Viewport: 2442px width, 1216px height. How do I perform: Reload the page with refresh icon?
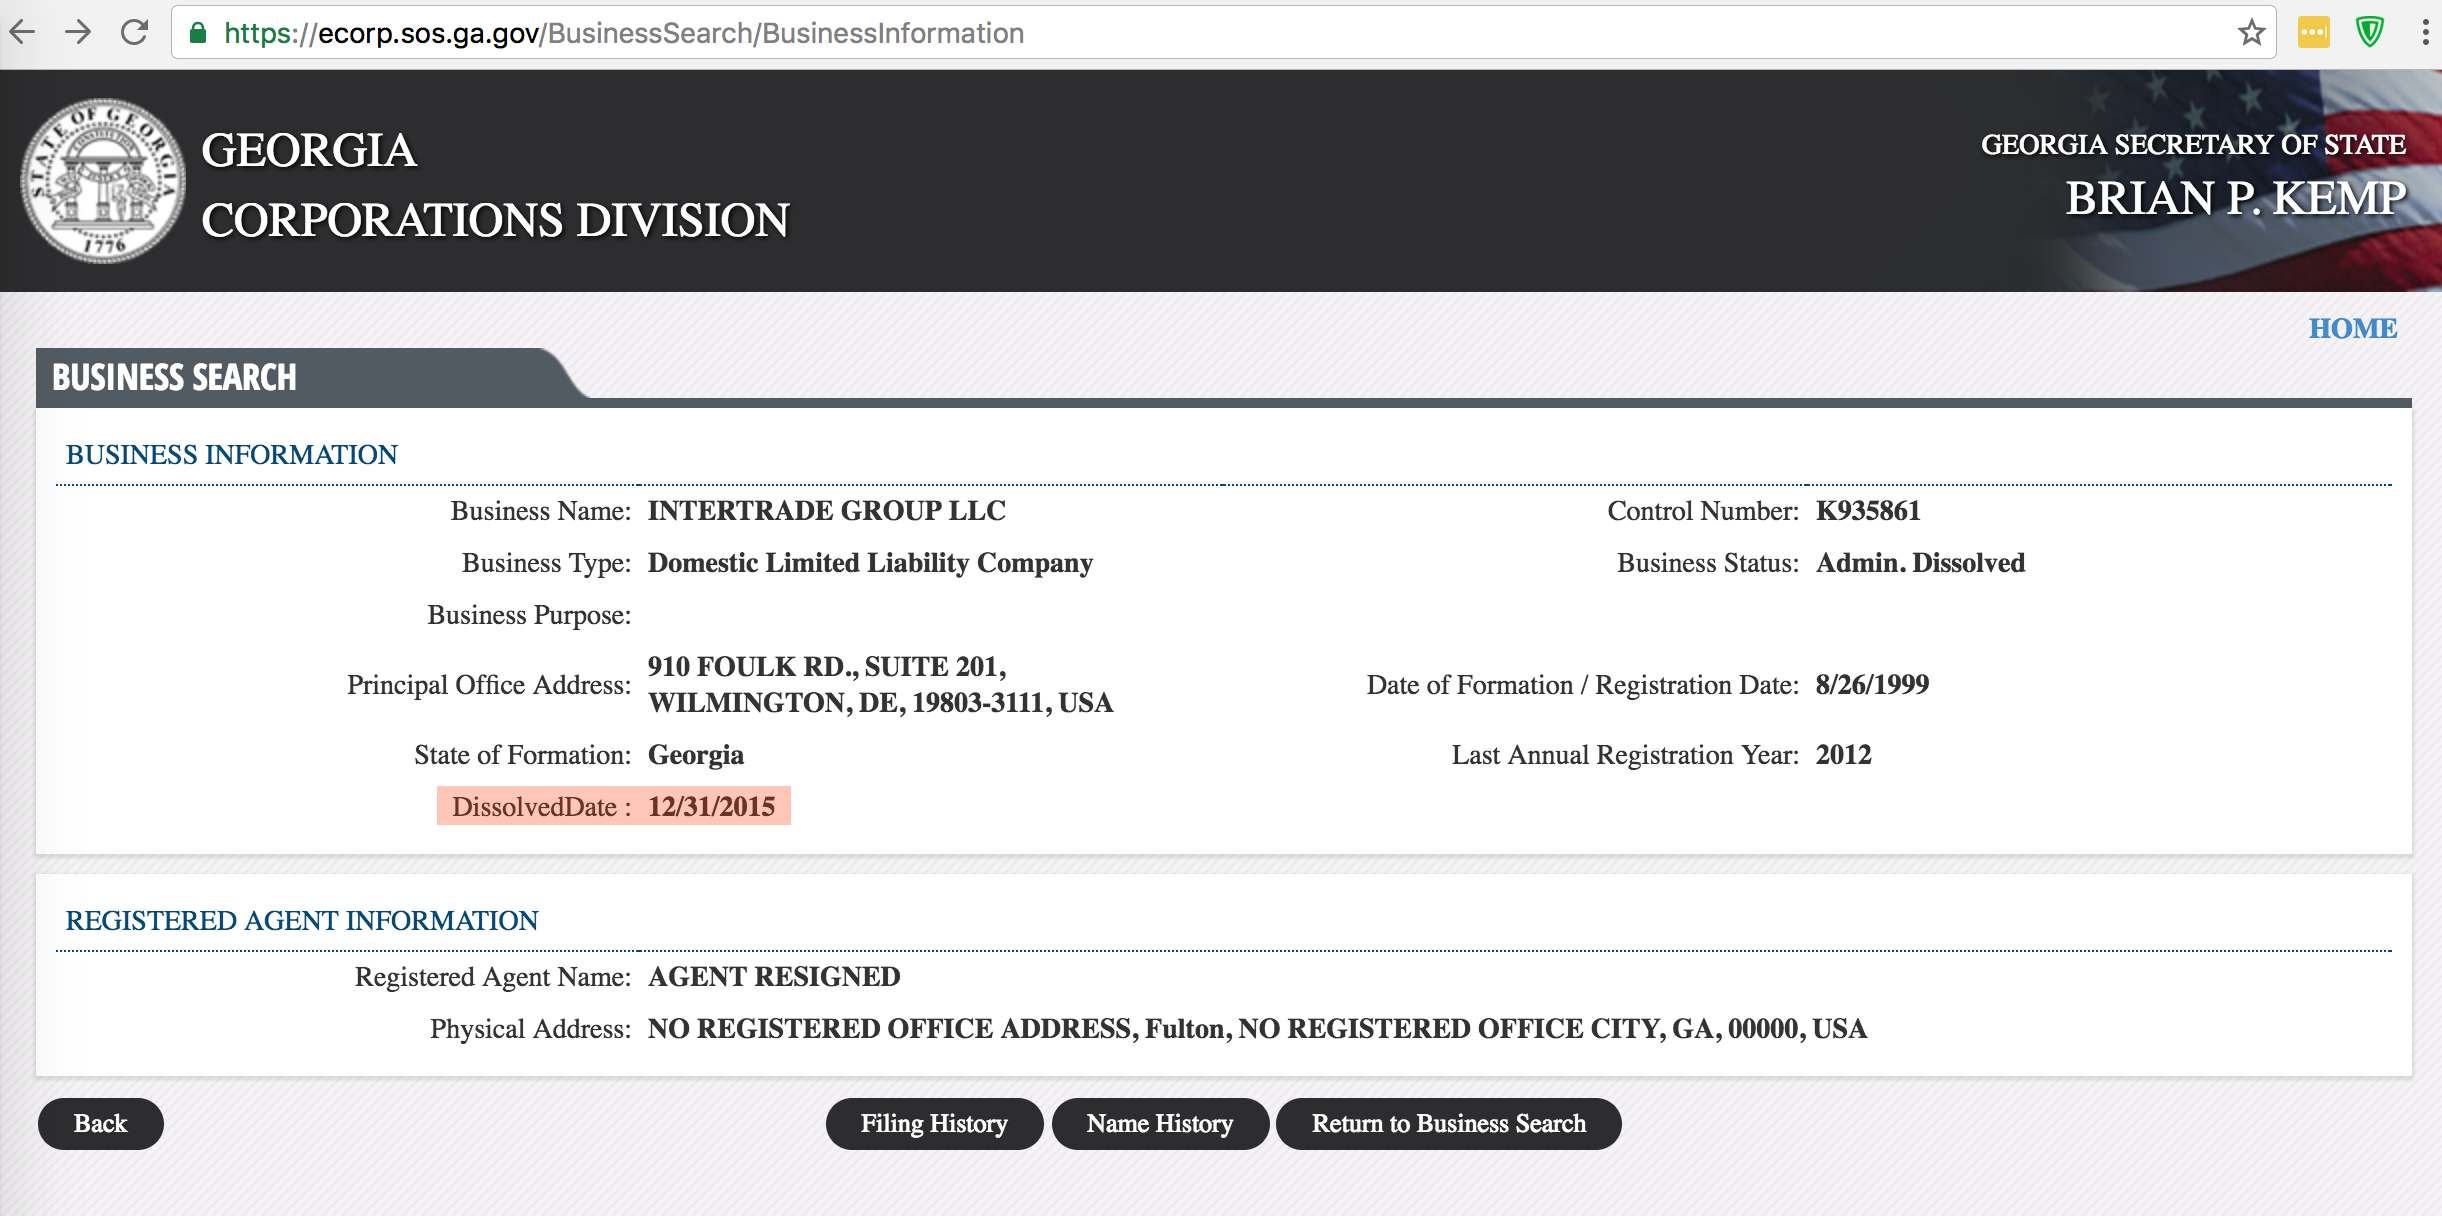coord(134,33)
